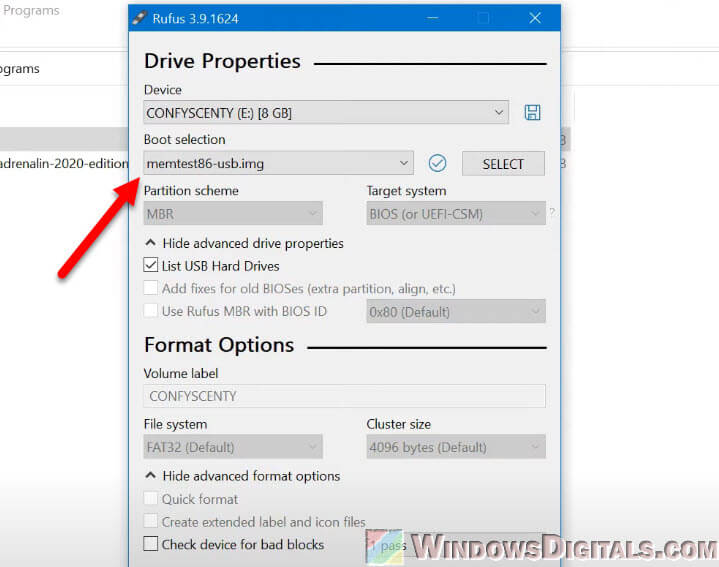The image size is (719, 567).
Task: Click the target system help question mark
Action: point(552,212)
